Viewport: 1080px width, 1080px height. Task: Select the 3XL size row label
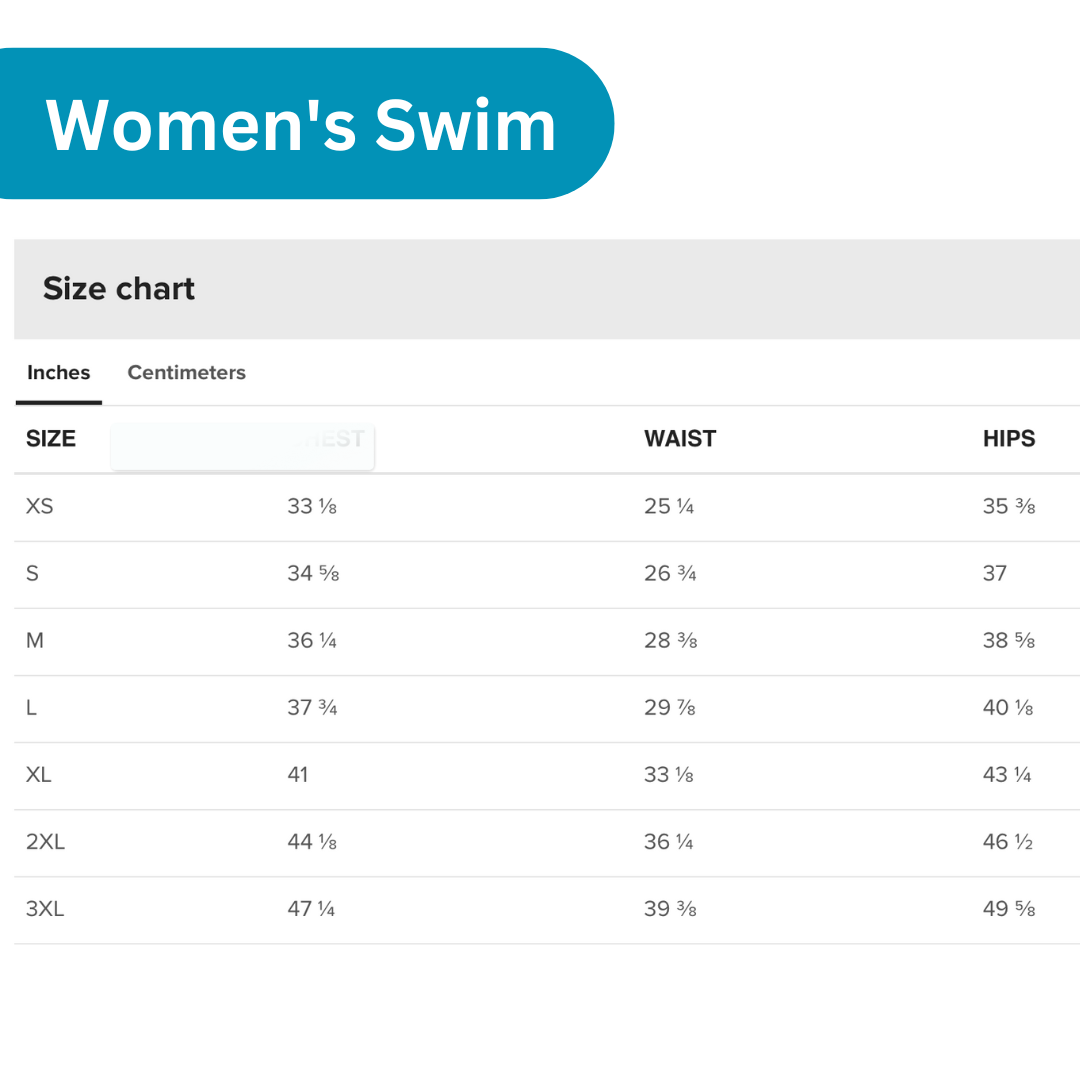[x=45, y=909]
